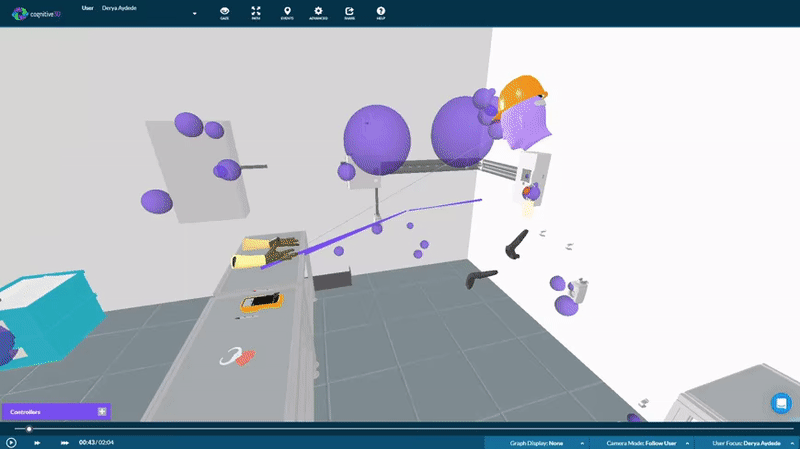
Task: Expand the Controllers panel with plus
Action: 101,411
